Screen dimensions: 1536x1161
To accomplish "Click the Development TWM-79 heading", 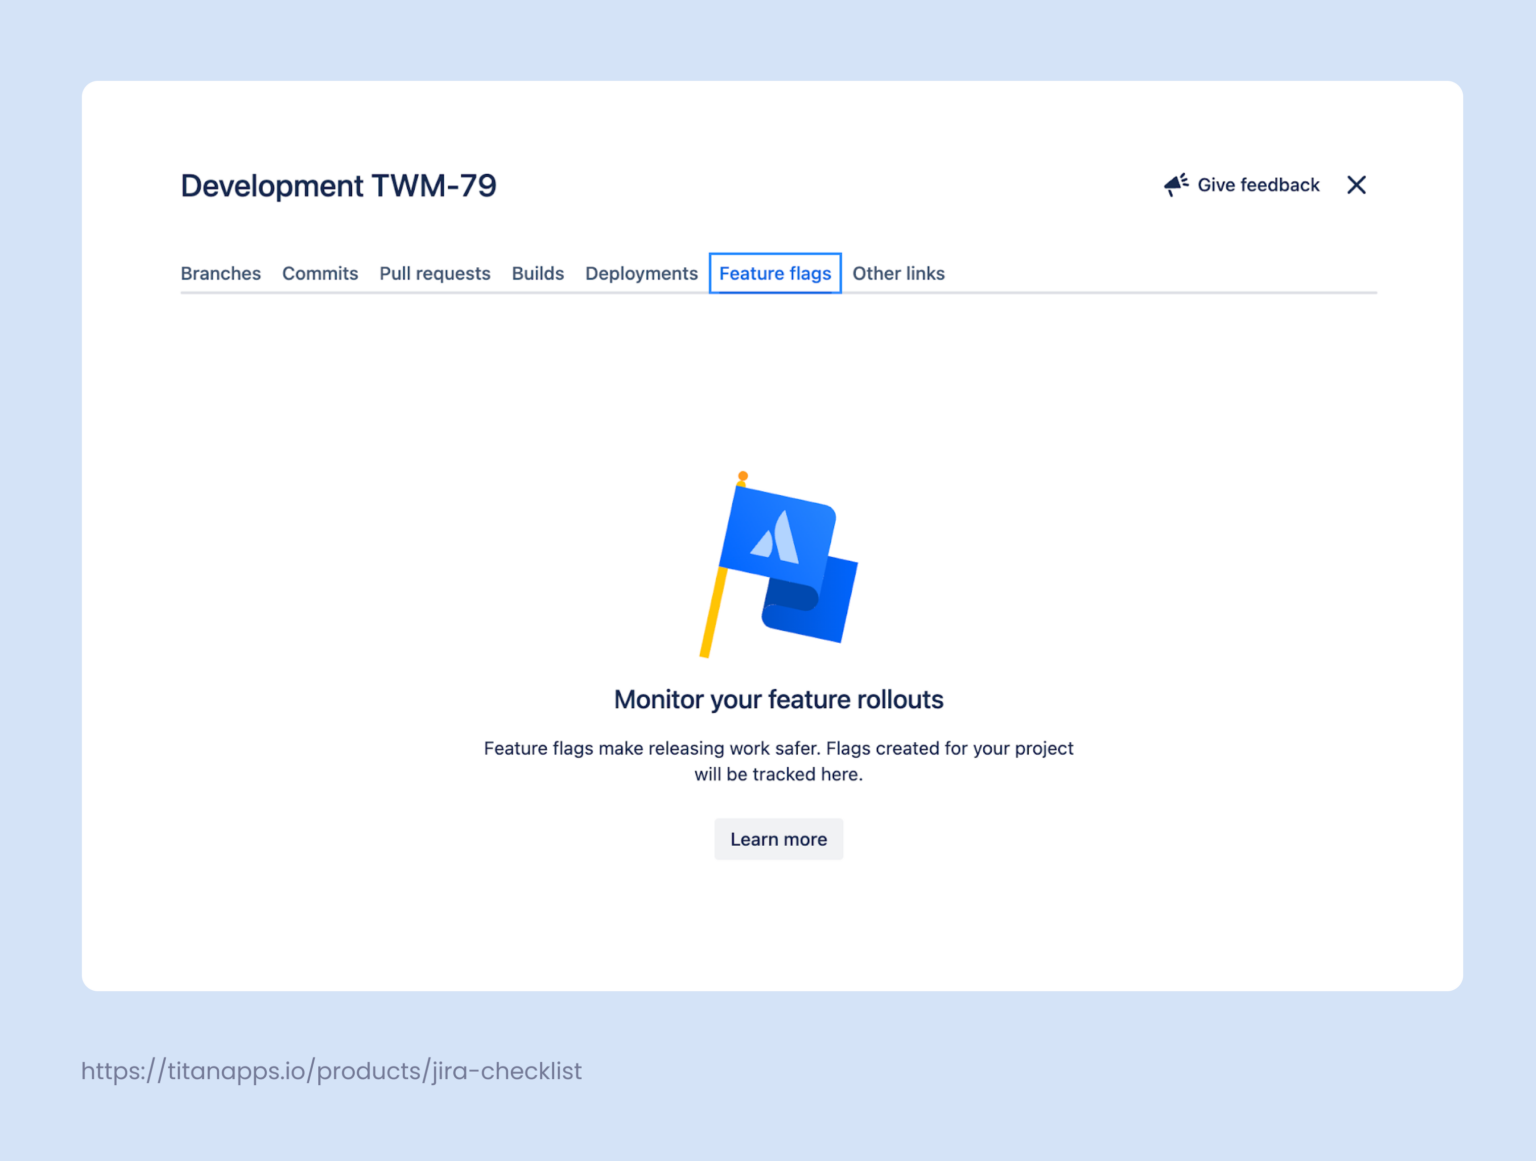I will click(x=339, y=185).
